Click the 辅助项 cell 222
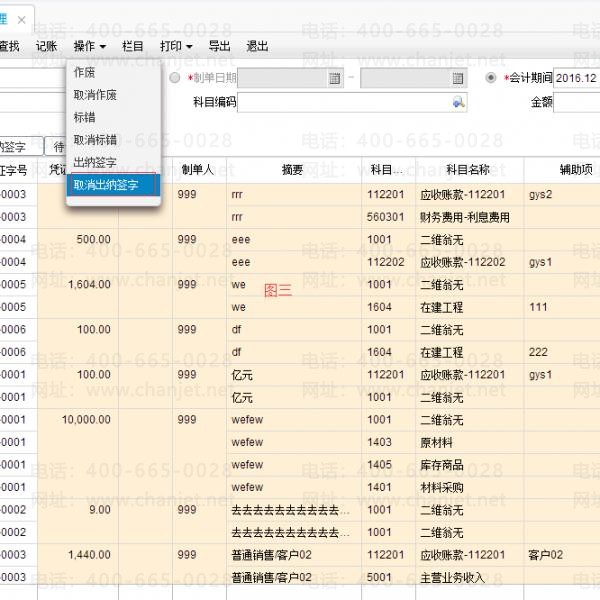The height and width of the screenshot is (600, 600). [x=562, y=352]
